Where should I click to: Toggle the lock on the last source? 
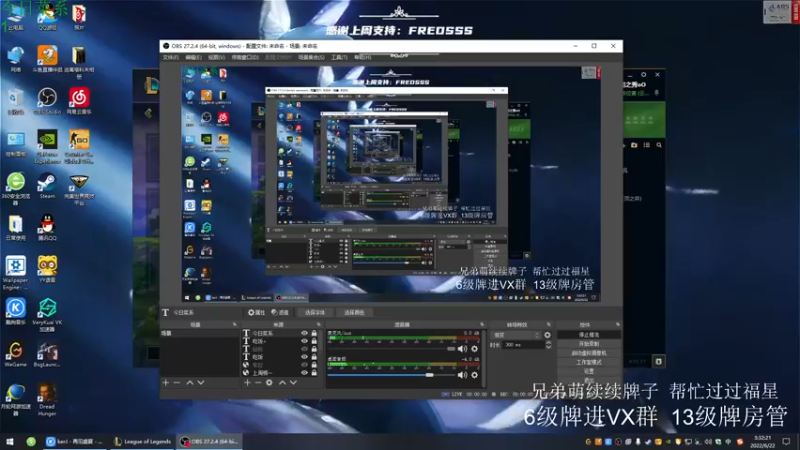[x=314, y=372]
